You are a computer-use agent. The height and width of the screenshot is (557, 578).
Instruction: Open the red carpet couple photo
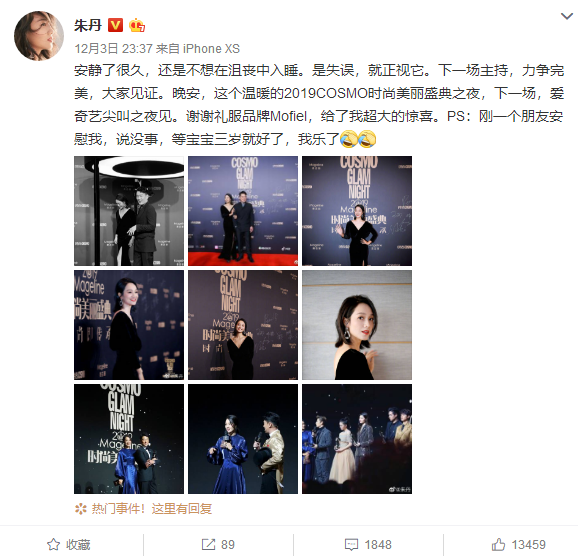(x=243, y=211)
